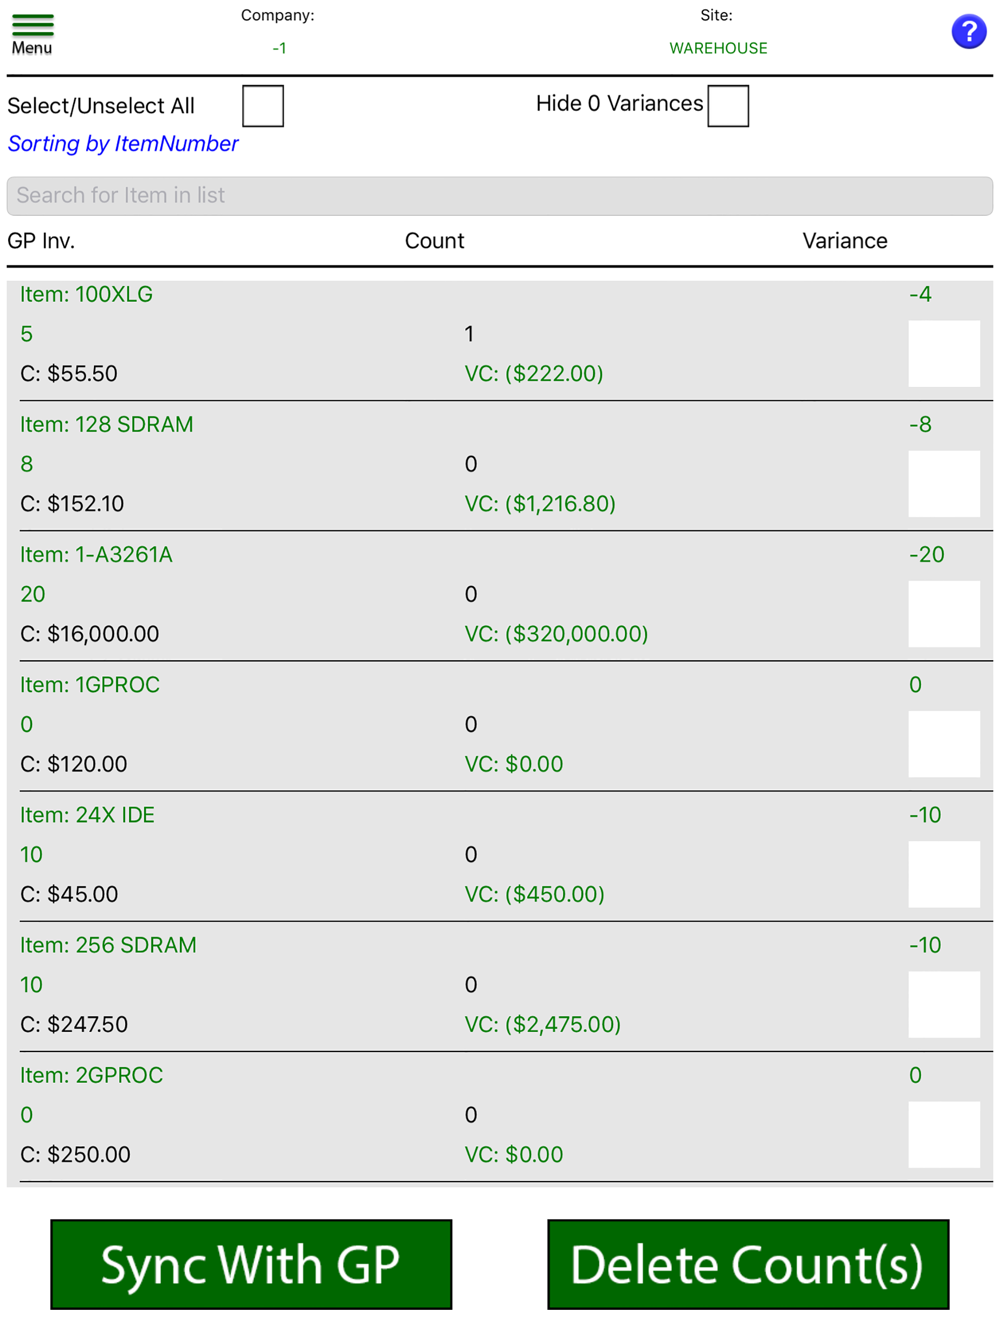This screenshot has height=1334, width=1000.
Task: Click the GP Inv. column header
Action: pyautogui.click(x=41, y=241)
